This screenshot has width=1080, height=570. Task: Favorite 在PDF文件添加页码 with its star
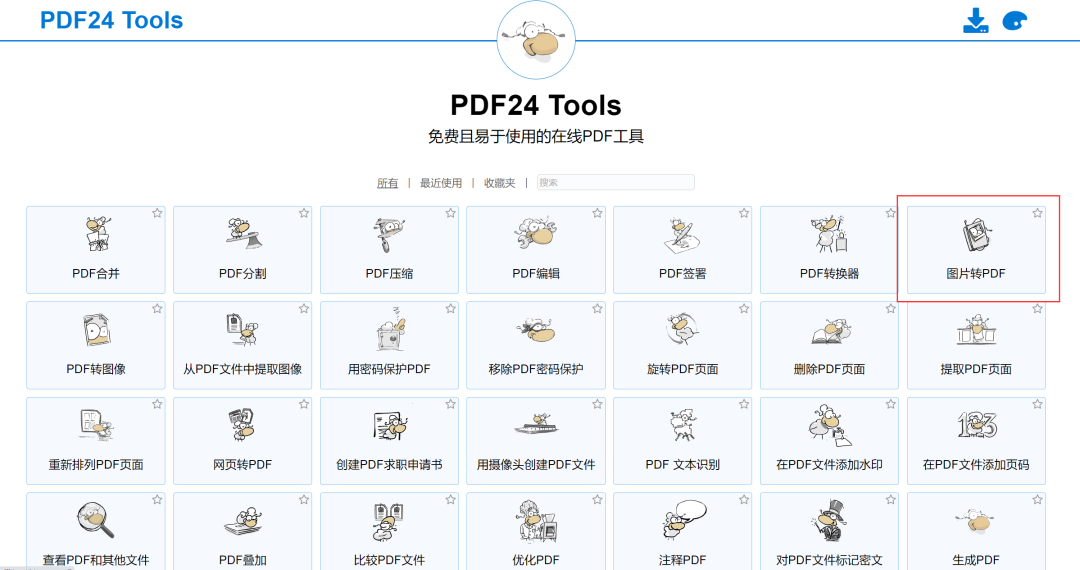[1037, 405]
